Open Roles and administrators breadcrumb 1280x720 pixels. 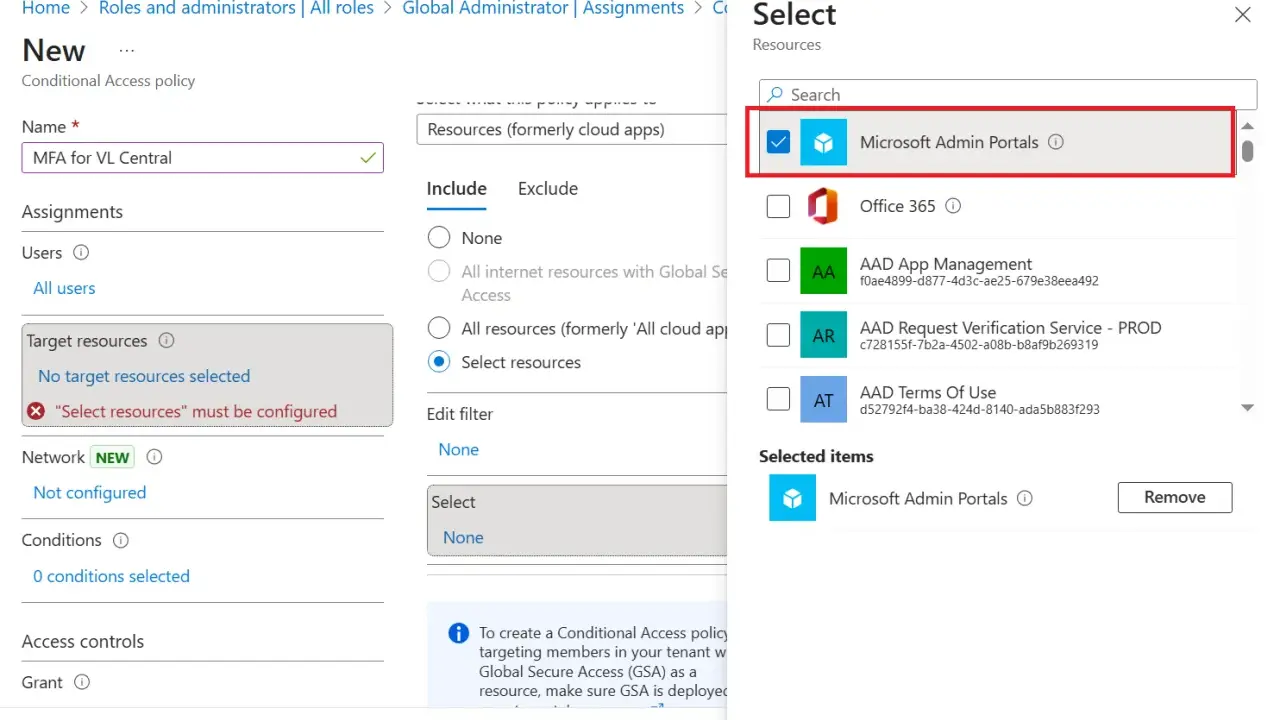pos(236,8)
